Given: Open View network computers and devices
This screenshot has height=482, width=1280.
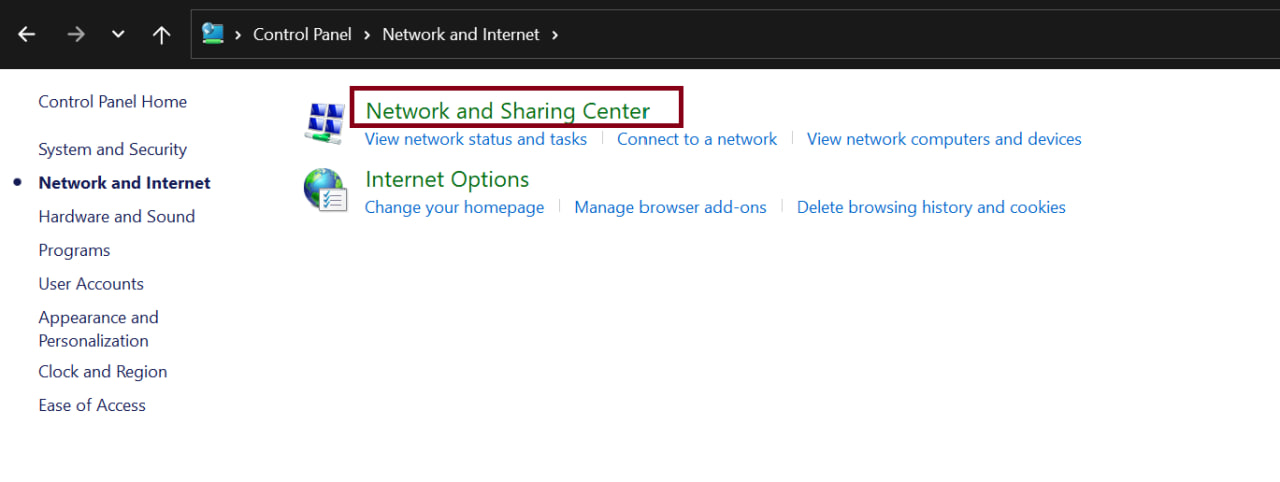Looking at the screenshot, I should 944,140.
